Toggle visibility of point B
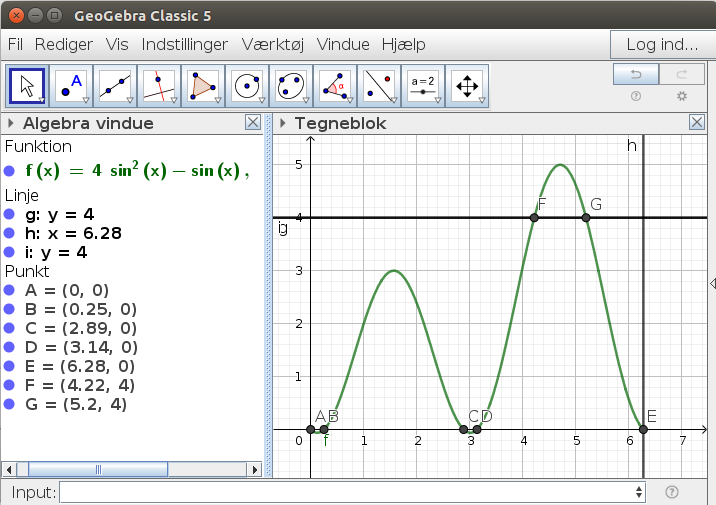 (9, 309)
